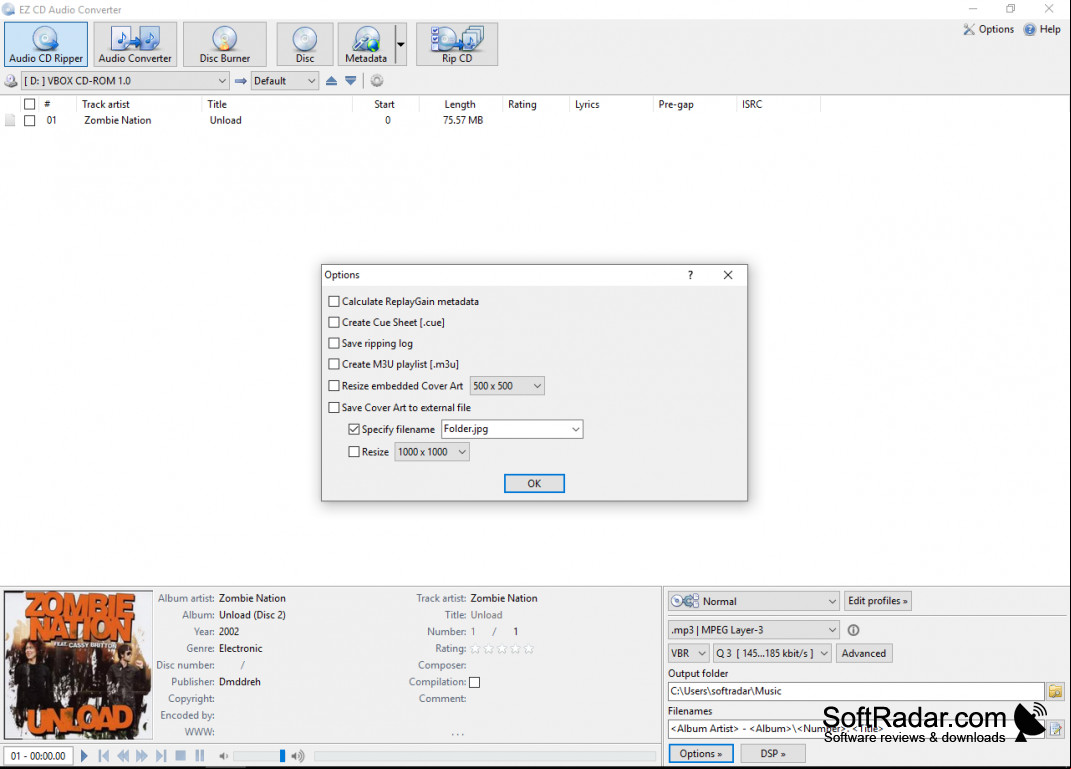The image size is (1071, 769).
Task: Play the current track
Action: 84,755
